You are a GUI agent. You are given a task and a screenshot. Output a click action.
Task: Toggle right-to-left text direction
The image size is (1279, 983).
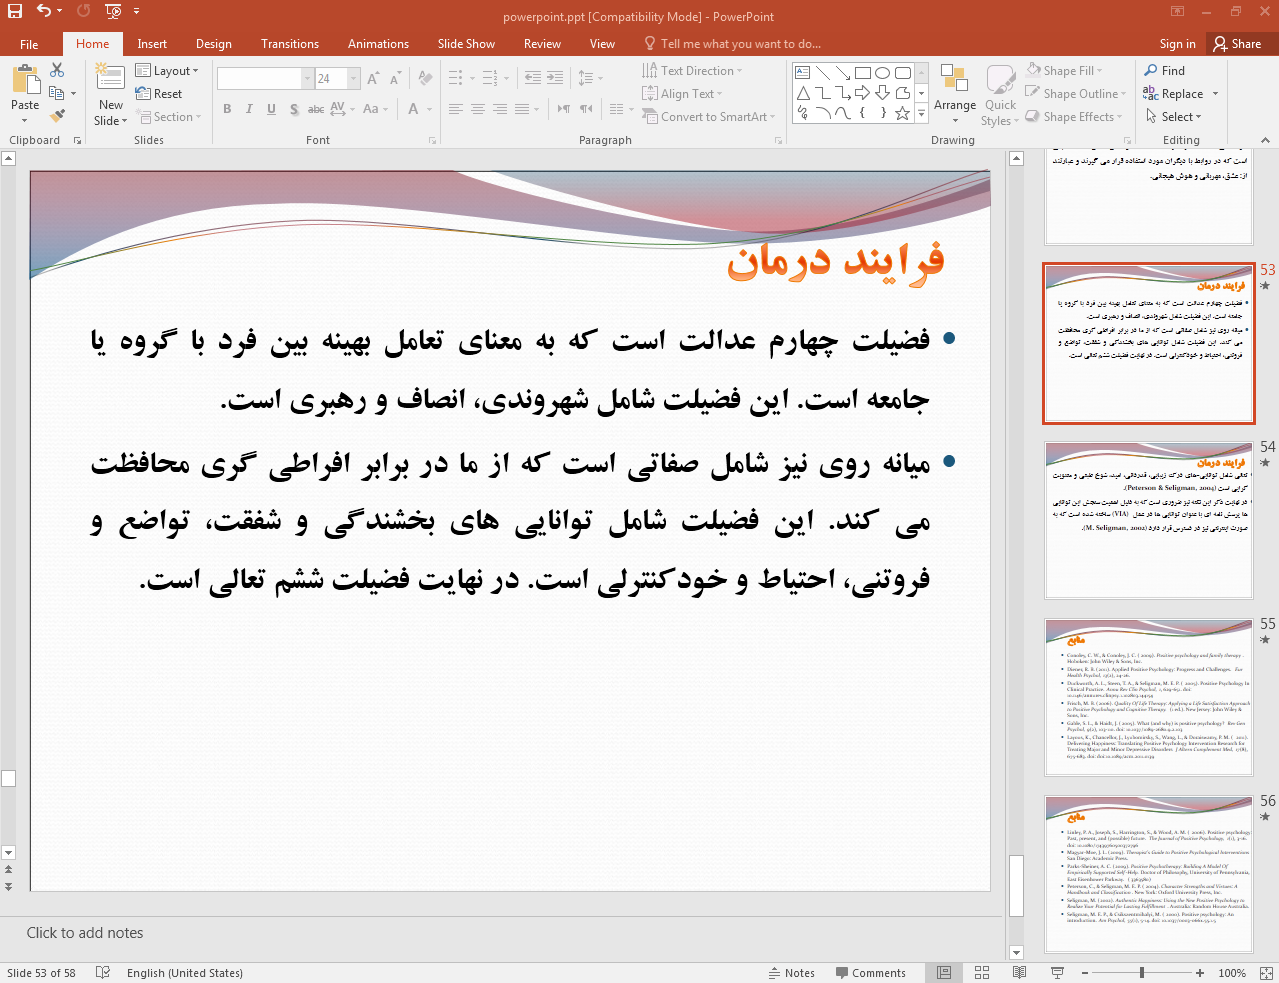tap(586, 109)
